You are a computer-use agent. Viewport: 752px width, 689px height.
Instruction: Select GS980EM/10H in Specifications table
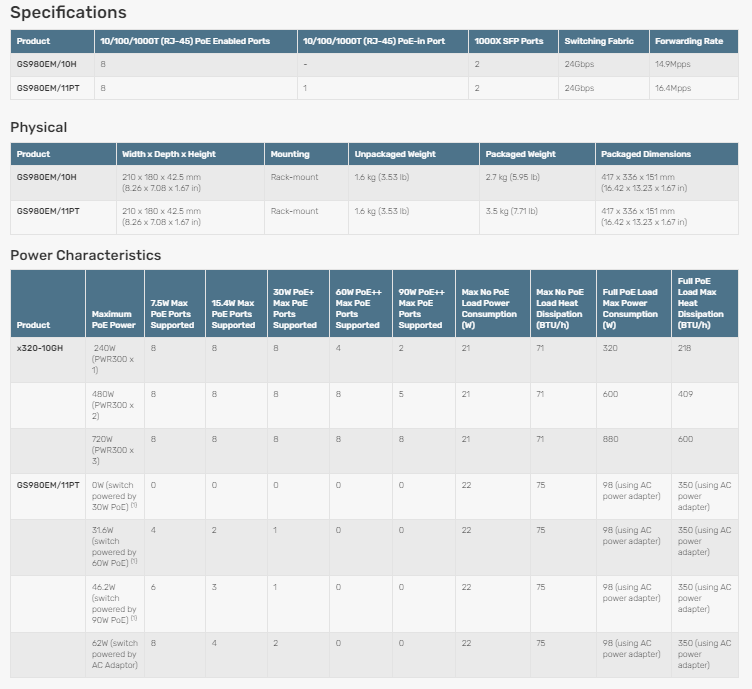click(x=47, y=64)
